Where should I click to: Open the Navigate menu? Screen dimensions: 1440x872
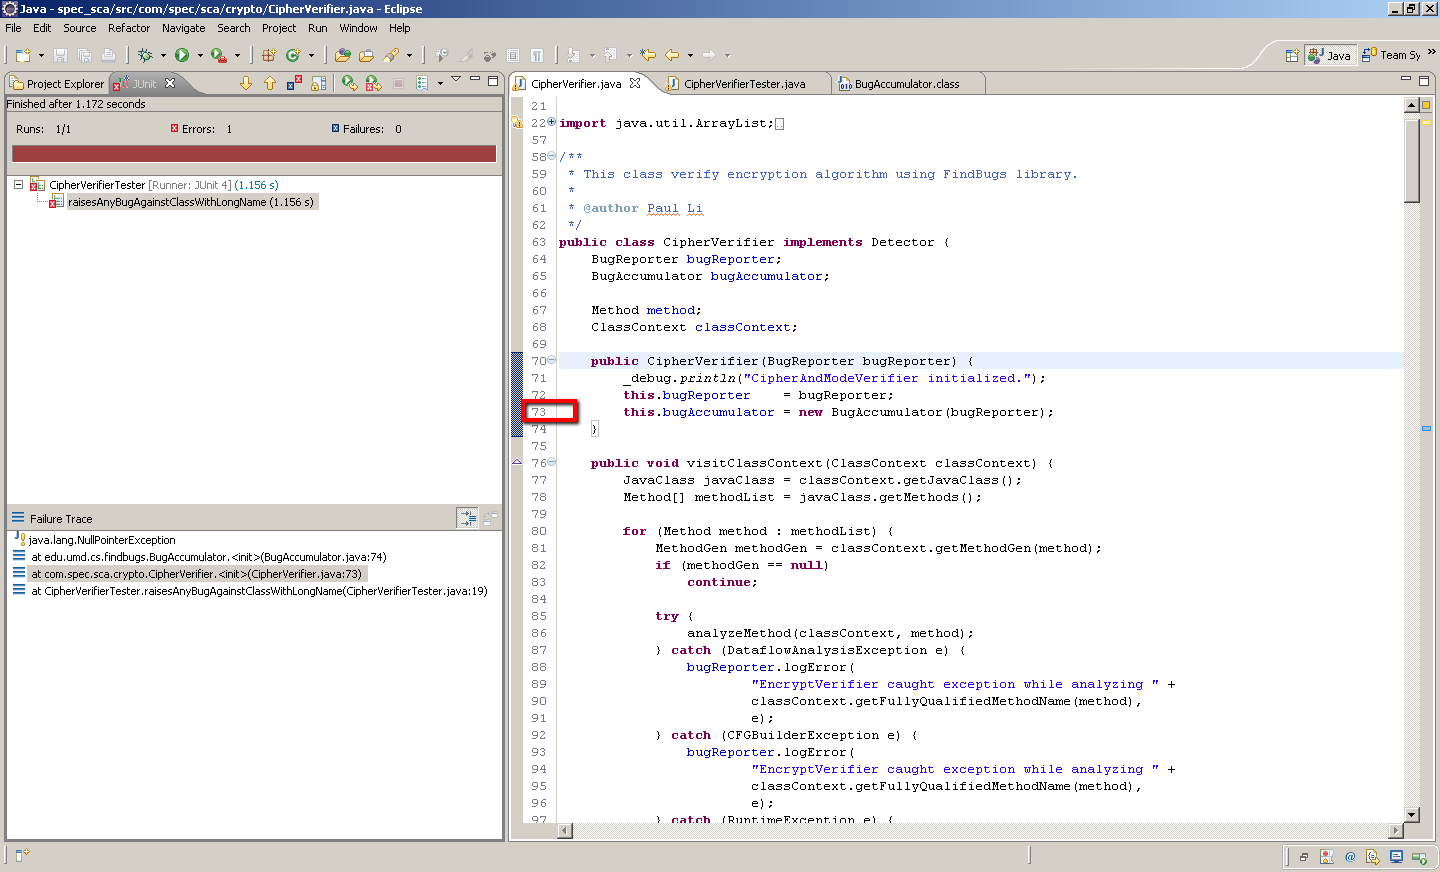pos(184,28)
